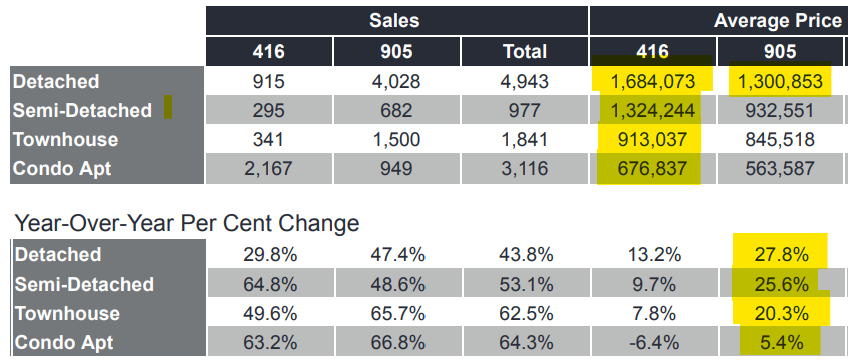Select the highlighted 1,684,073 price cell
Viewport: 848px width, 360px height.
point(653,81)
